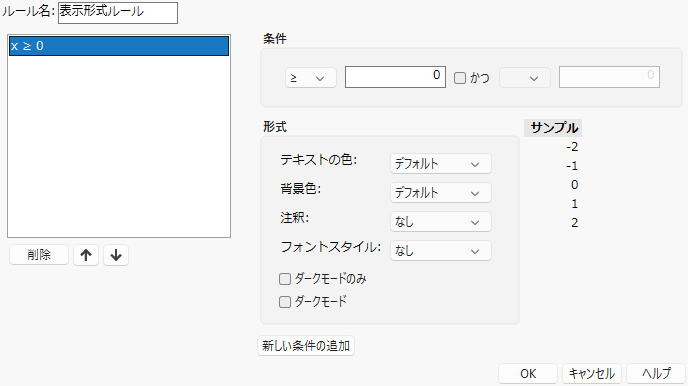Click the disabled second condition value field
Screen dimensions: 688x386
click(x=609, y=77)
